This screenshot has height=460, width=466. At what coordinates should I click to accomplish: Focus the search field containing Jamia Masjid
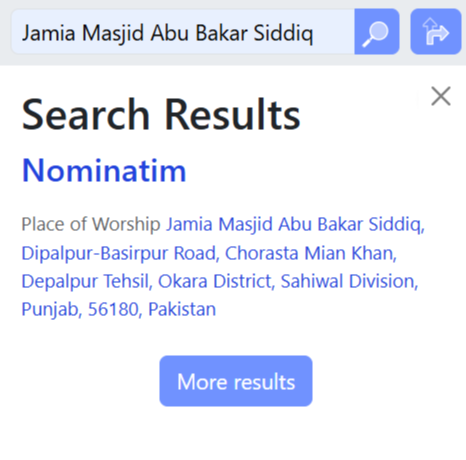point(183,32)
